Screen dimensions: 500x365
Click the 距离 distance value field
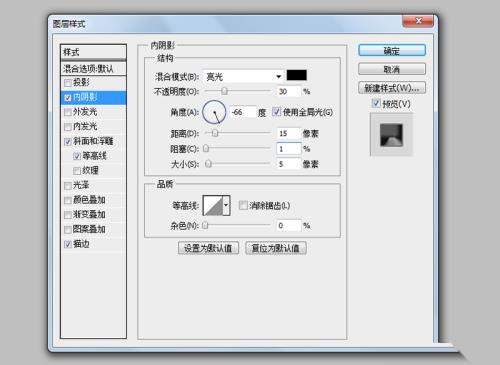[289, 134]
